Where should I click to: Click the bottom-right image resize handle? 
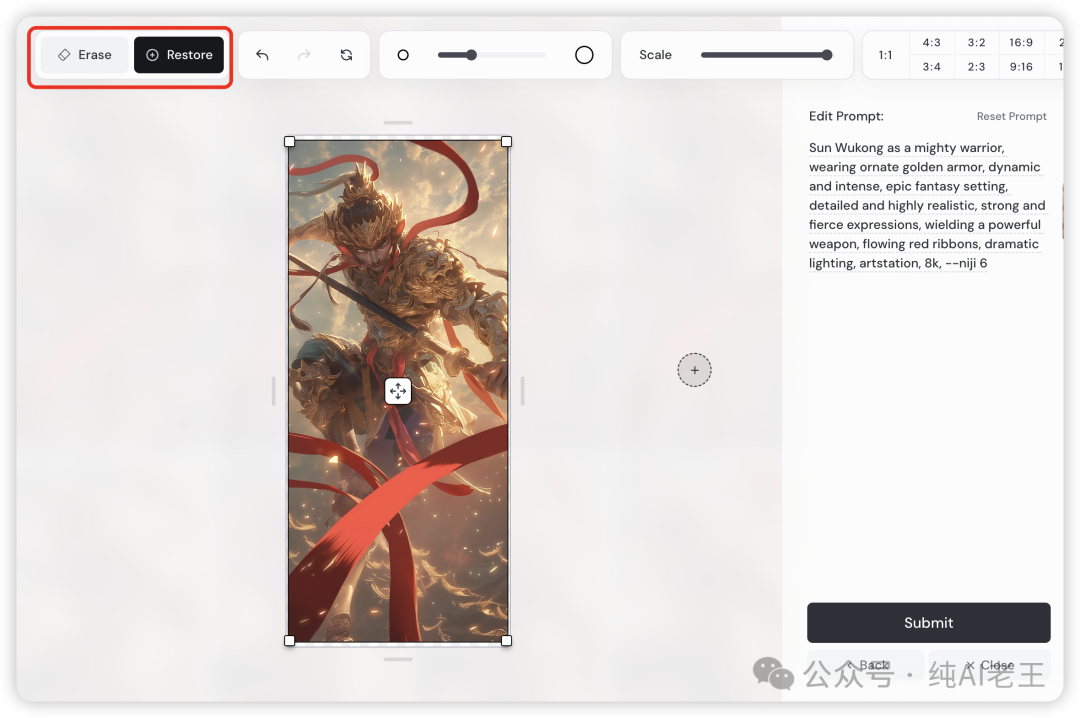tap(506, 641)
